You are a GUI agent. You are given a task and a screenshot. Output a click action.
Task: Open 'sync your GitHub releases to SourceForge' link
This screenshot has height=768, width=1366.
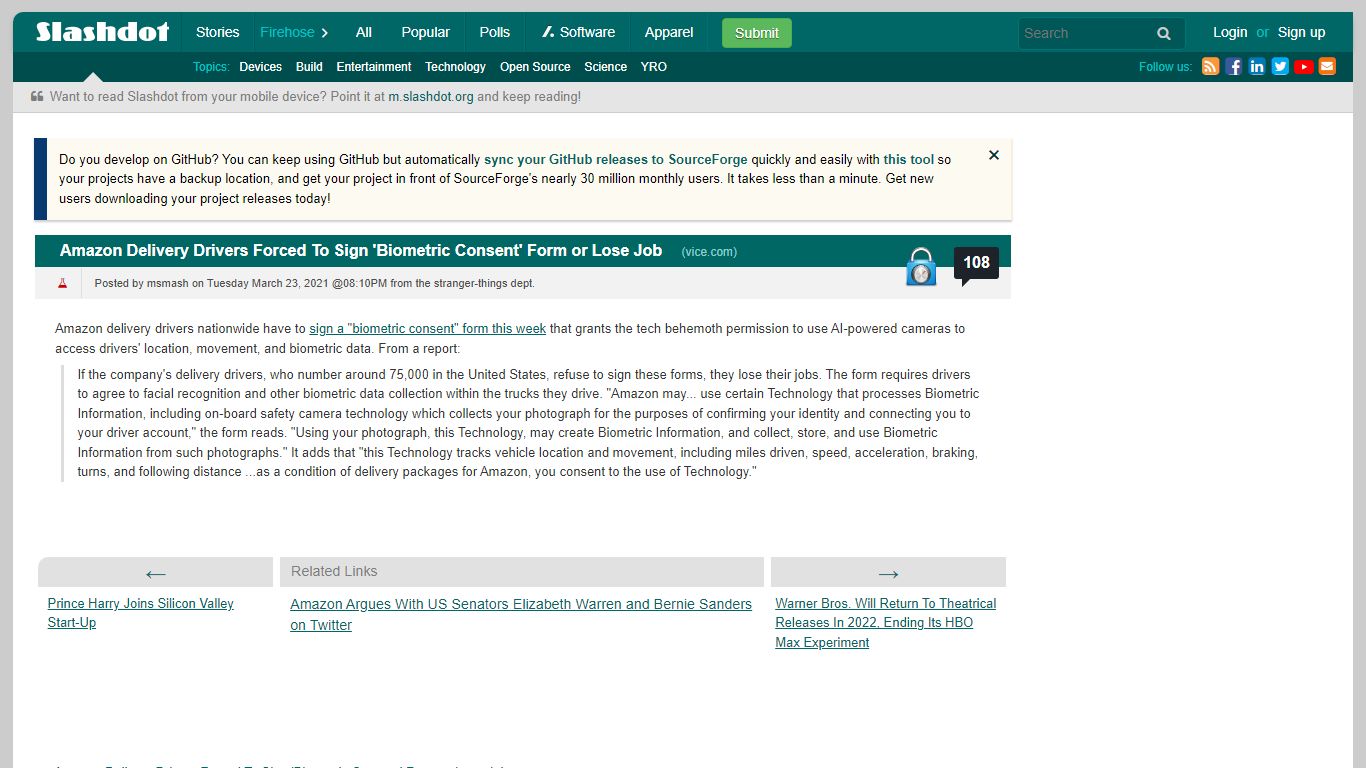click(x=616, y=159)
